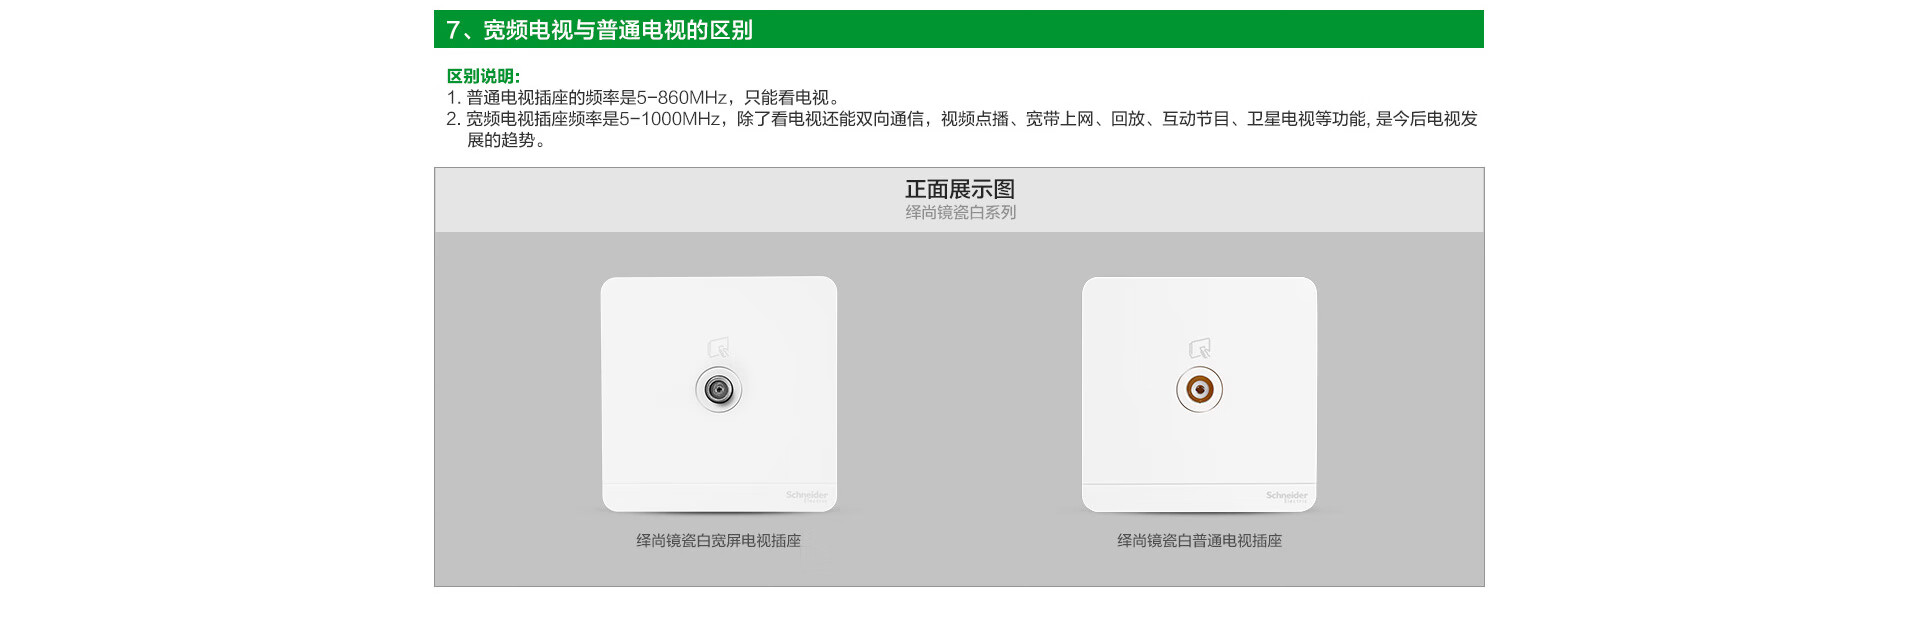Click the bottom strip of the left socket panel
Screen dimensions: 1920x619
click(x=719, y=497)
